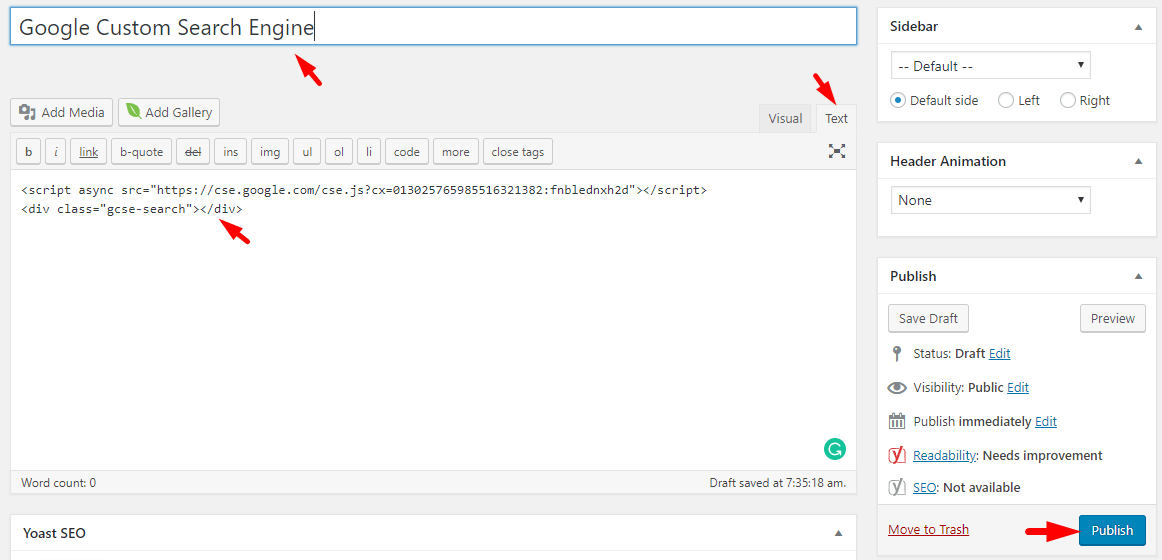Switch to the Visual editor tab
This screenshot has width=1162, height=560.
coord(785,118)
